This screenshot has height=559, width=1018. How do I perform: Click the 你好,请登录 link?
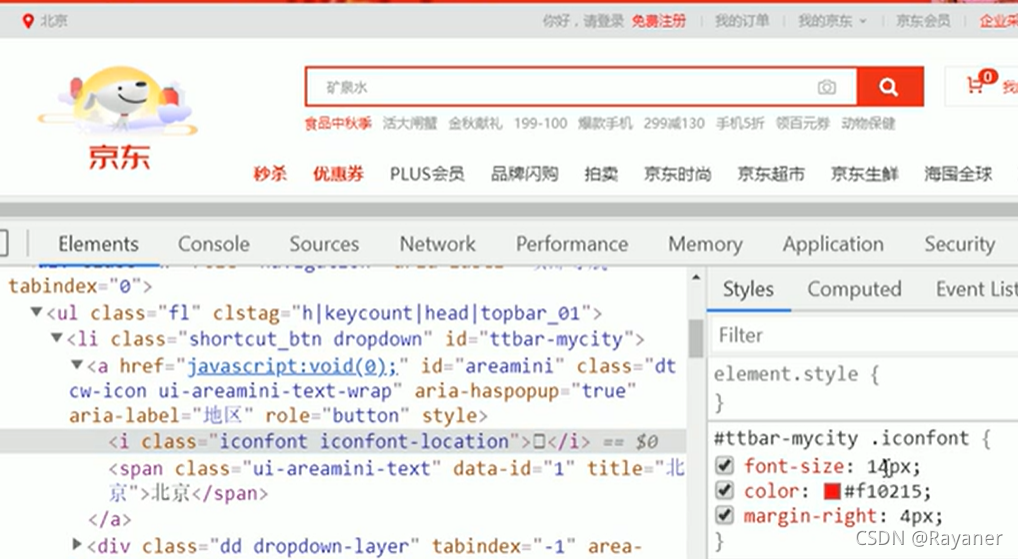tap(582, 21)
